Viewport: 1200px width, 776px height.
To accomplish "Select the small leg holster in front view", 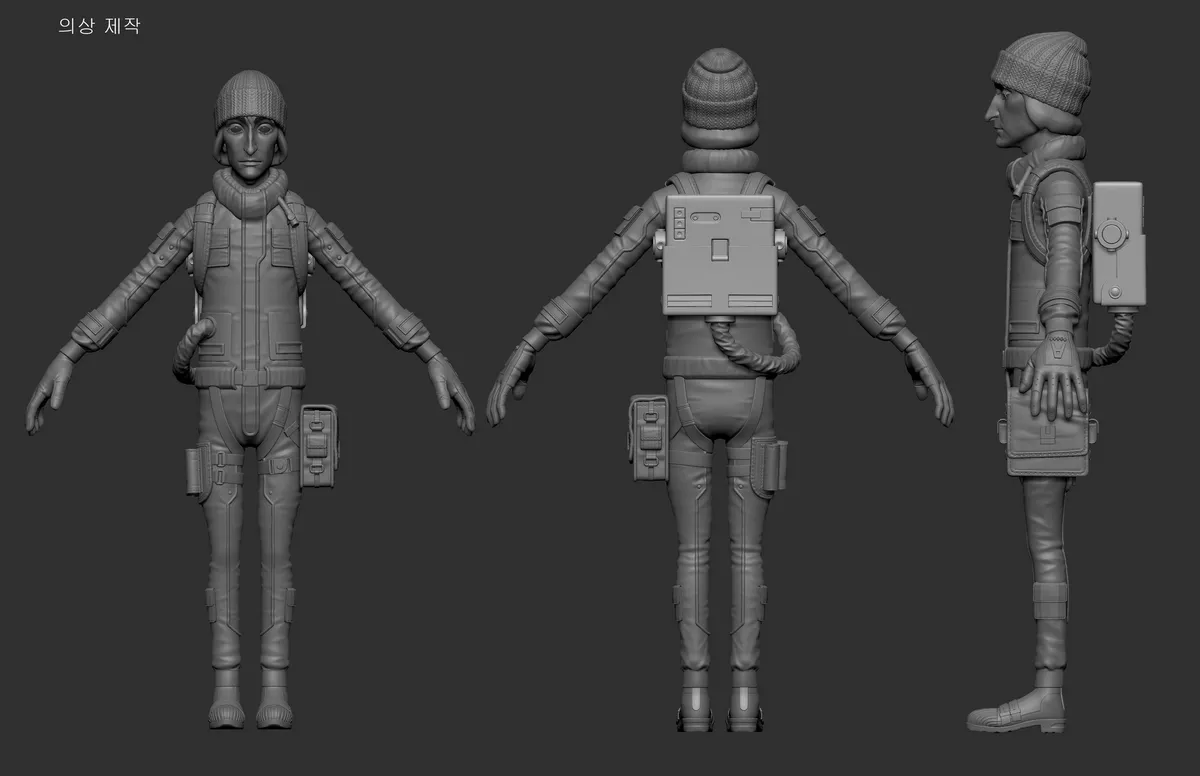I will 196,471.
